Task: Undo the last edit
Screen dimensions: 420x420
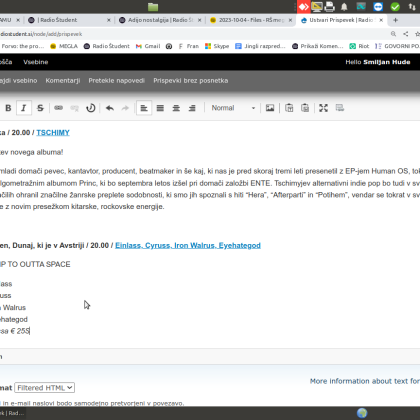Action: pos(110,108)
